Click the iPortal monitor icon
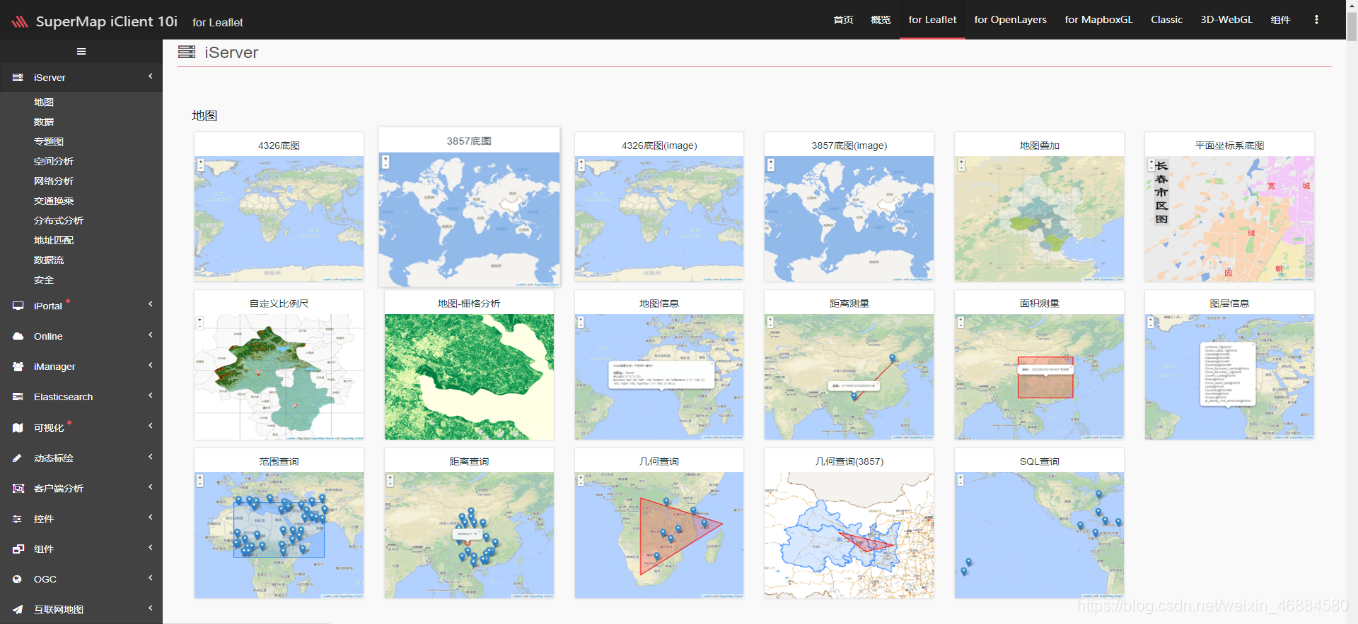1358x624 pixels. pyautogui.click(x=18, y=306)
